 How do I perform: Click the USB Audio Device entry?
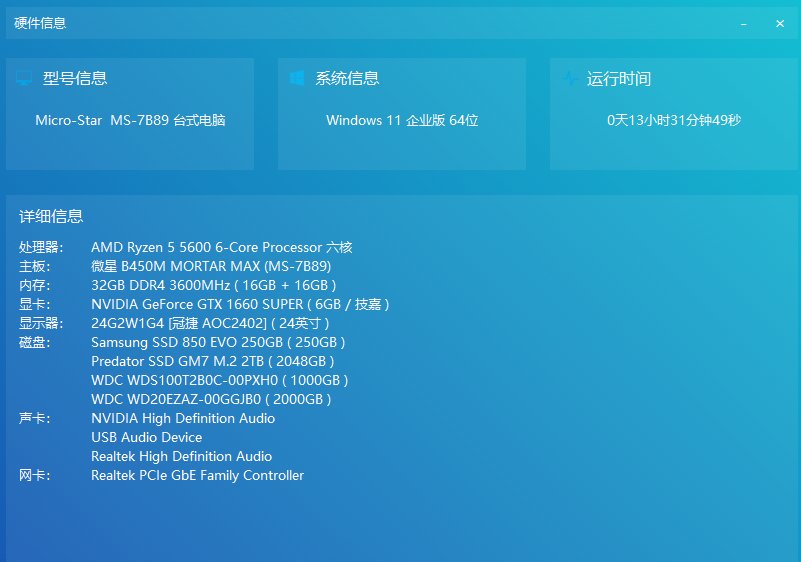[x=146, y=437]
